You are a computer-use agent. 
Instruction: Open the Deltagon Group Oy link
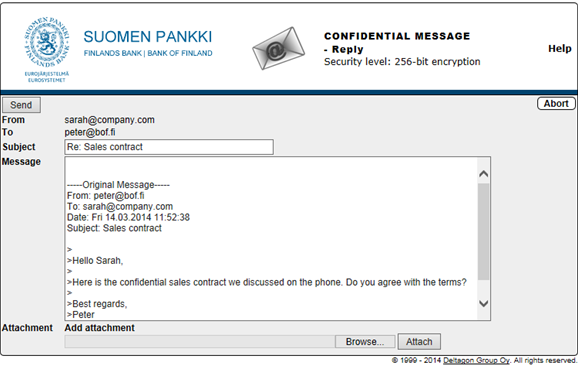pos(476,360)
